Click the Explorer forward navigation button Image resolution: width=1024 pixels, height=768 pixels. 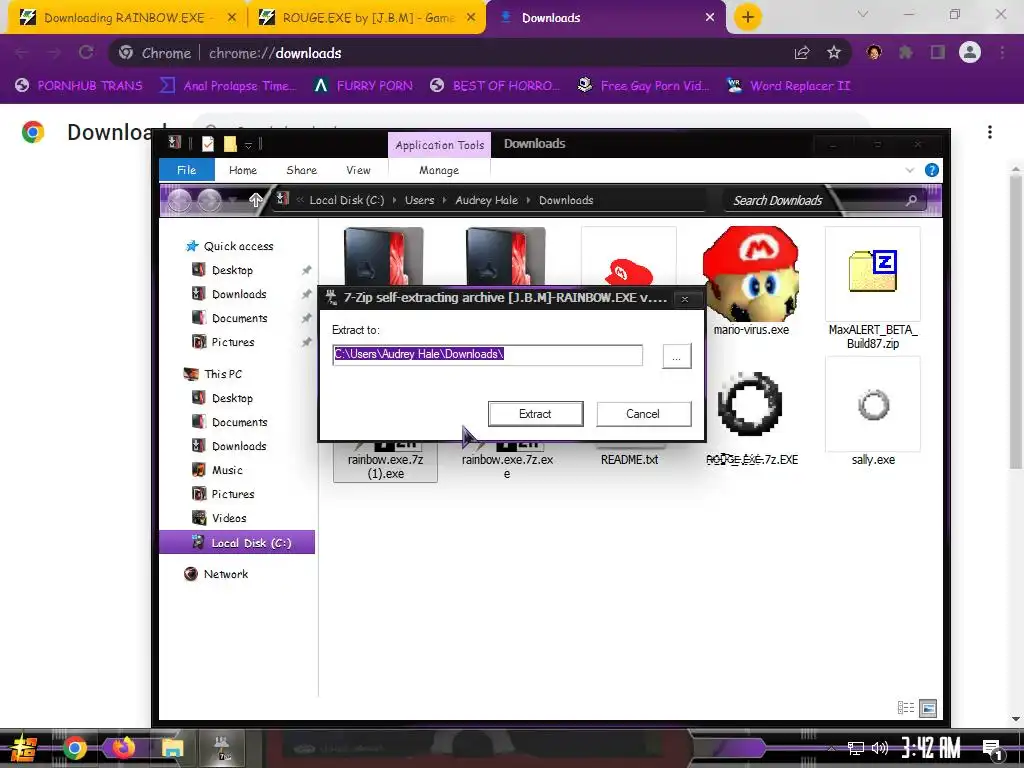click(209, 200)
